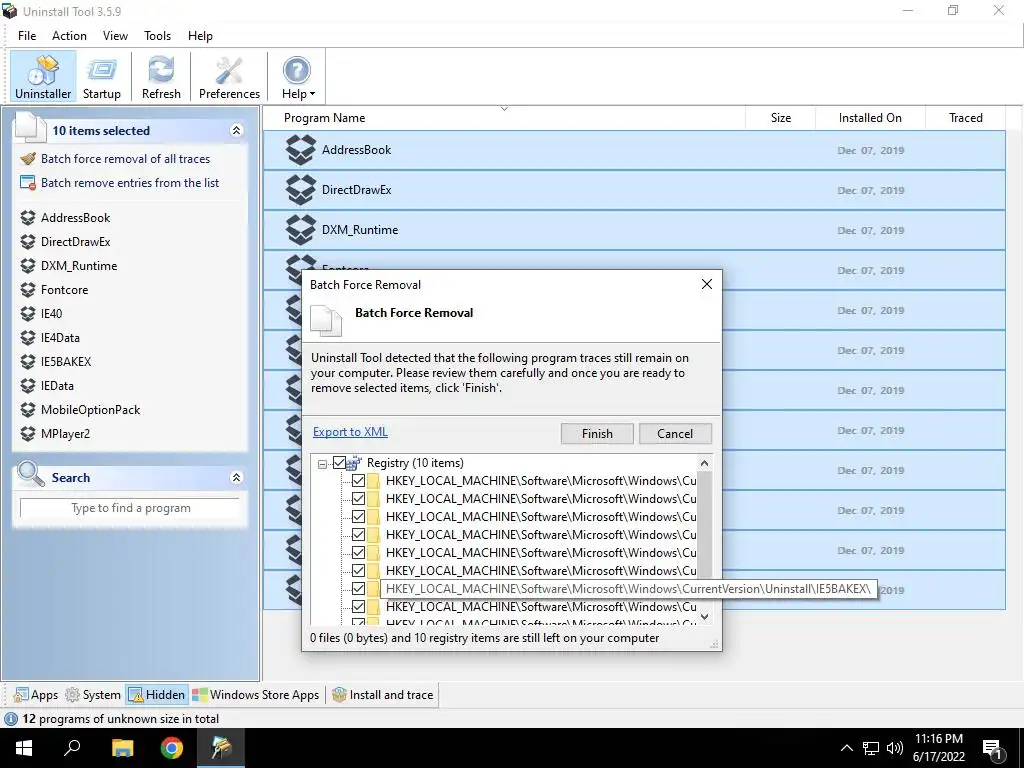Click the registry list scroll-down arrow
This screenshot has width=1024, height=768.
coord(704,617)
